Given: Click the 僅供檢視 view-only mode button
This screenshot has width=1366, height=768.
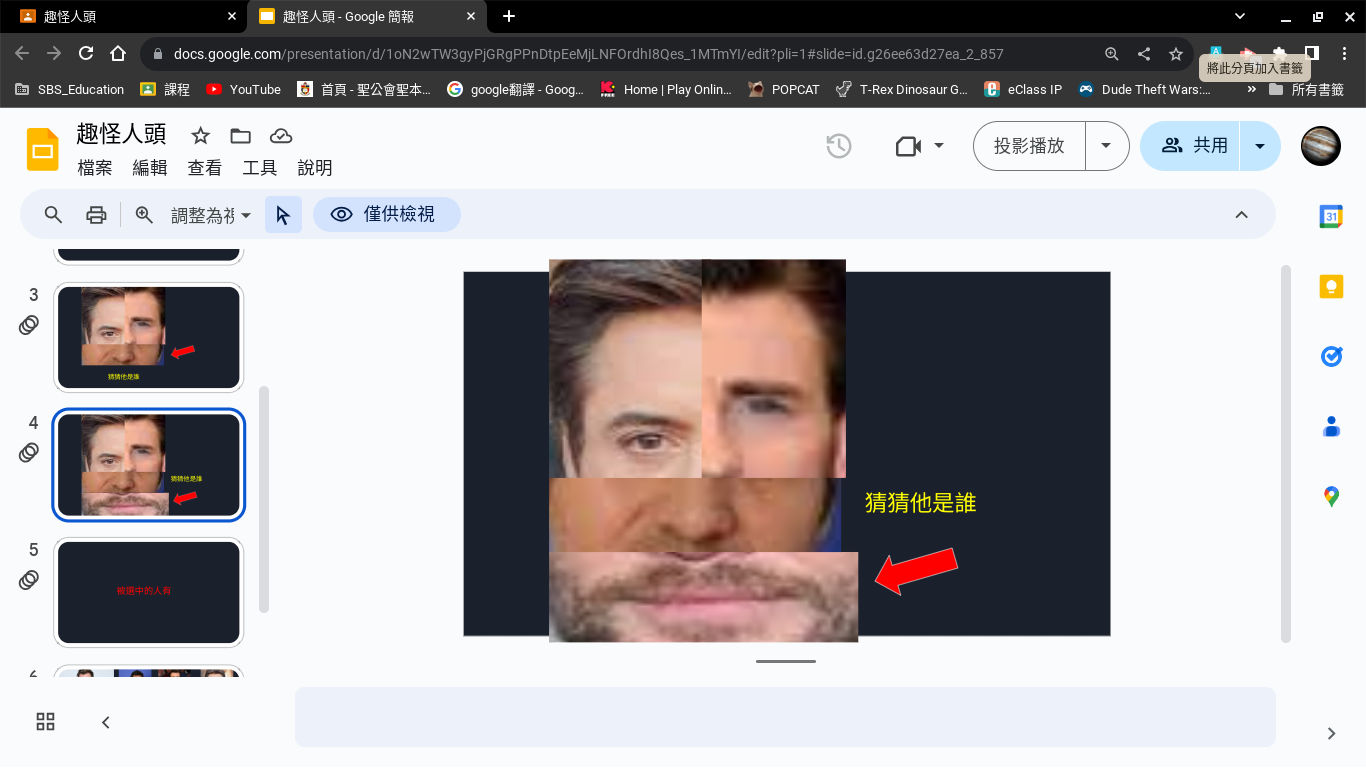Looking at the screenshot, I should [x=386, y=214].
